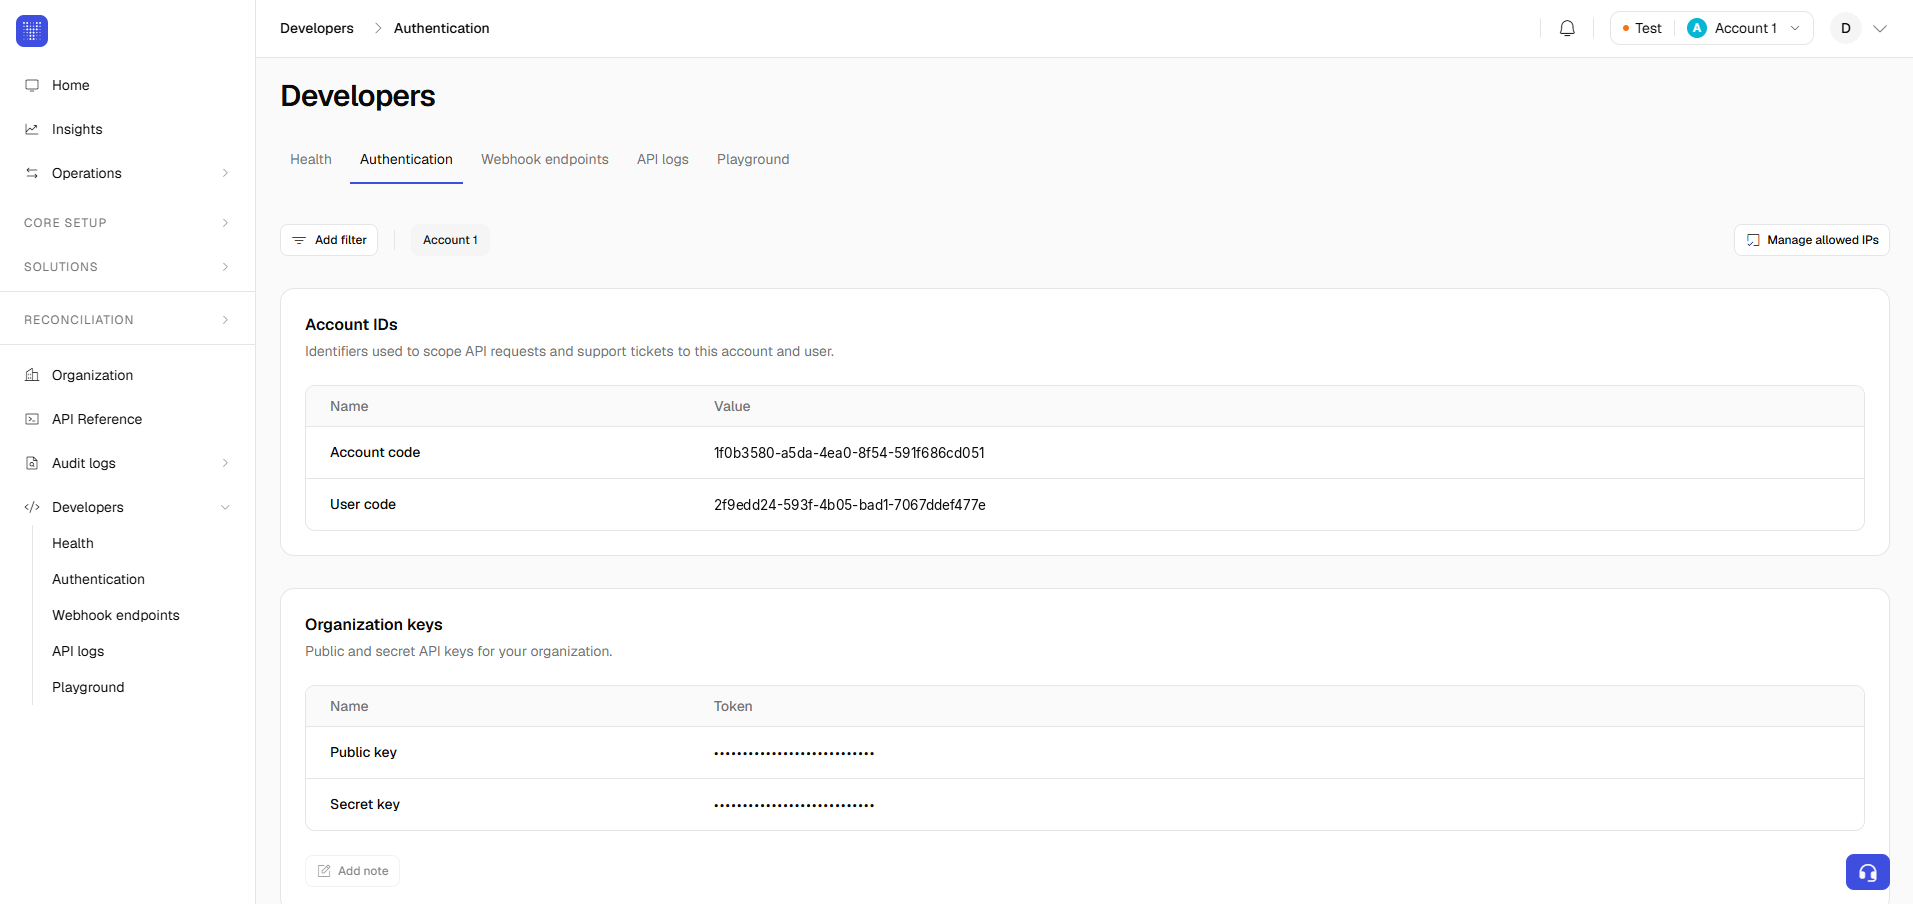Click the Add note button
The image size is (1913, 904).
pyautogui.click(x=352, y=871)
